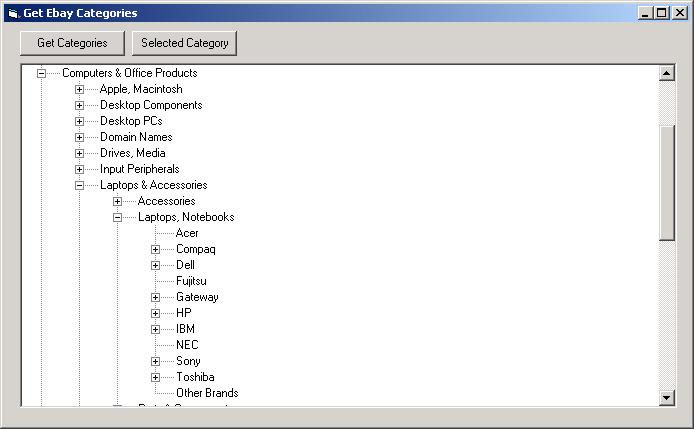Viewport: 694px width, 429px height.
Task: Choose Fujitsu in the tree
Action: point(191,281)
